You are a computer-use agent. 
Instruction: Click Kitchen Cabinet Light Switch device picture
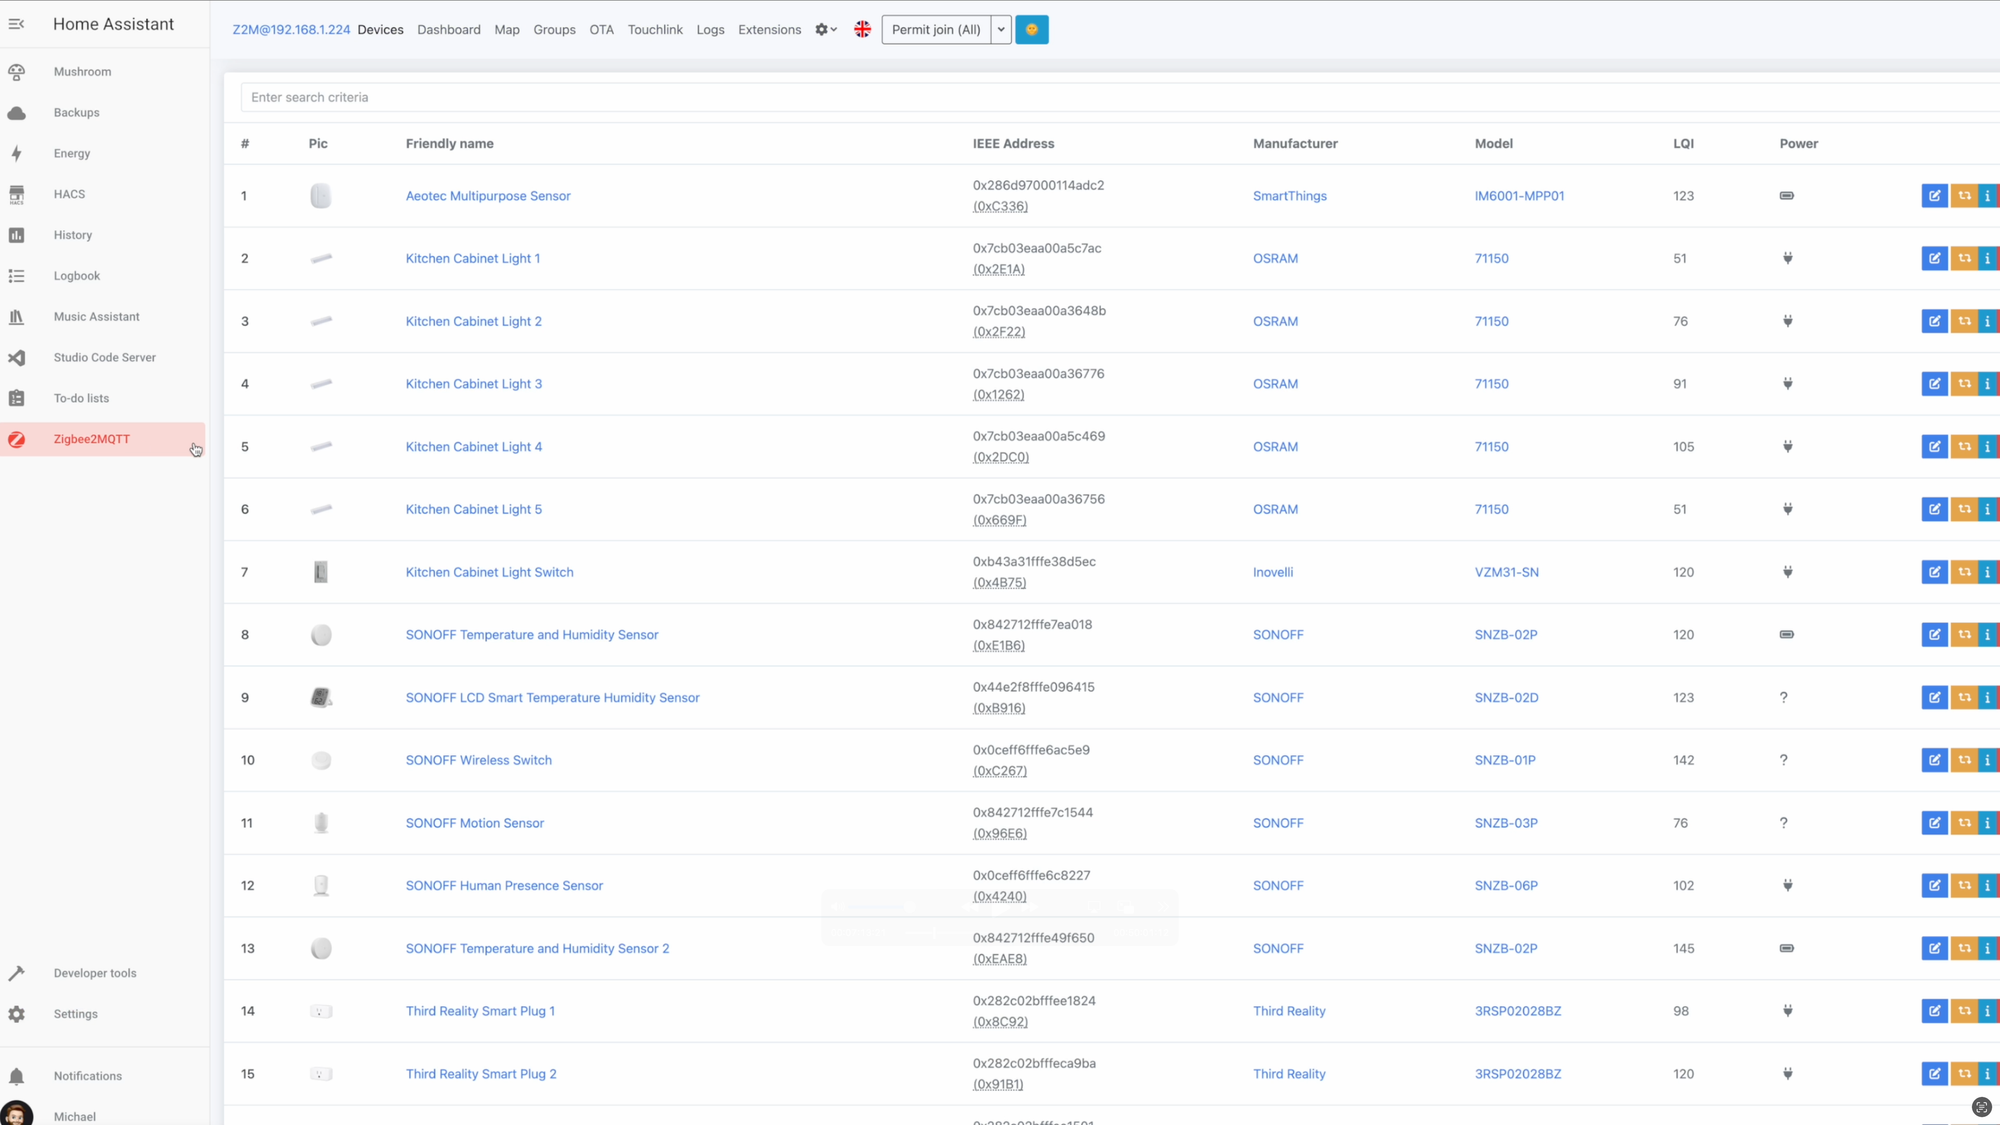click(x=320, y=572)
